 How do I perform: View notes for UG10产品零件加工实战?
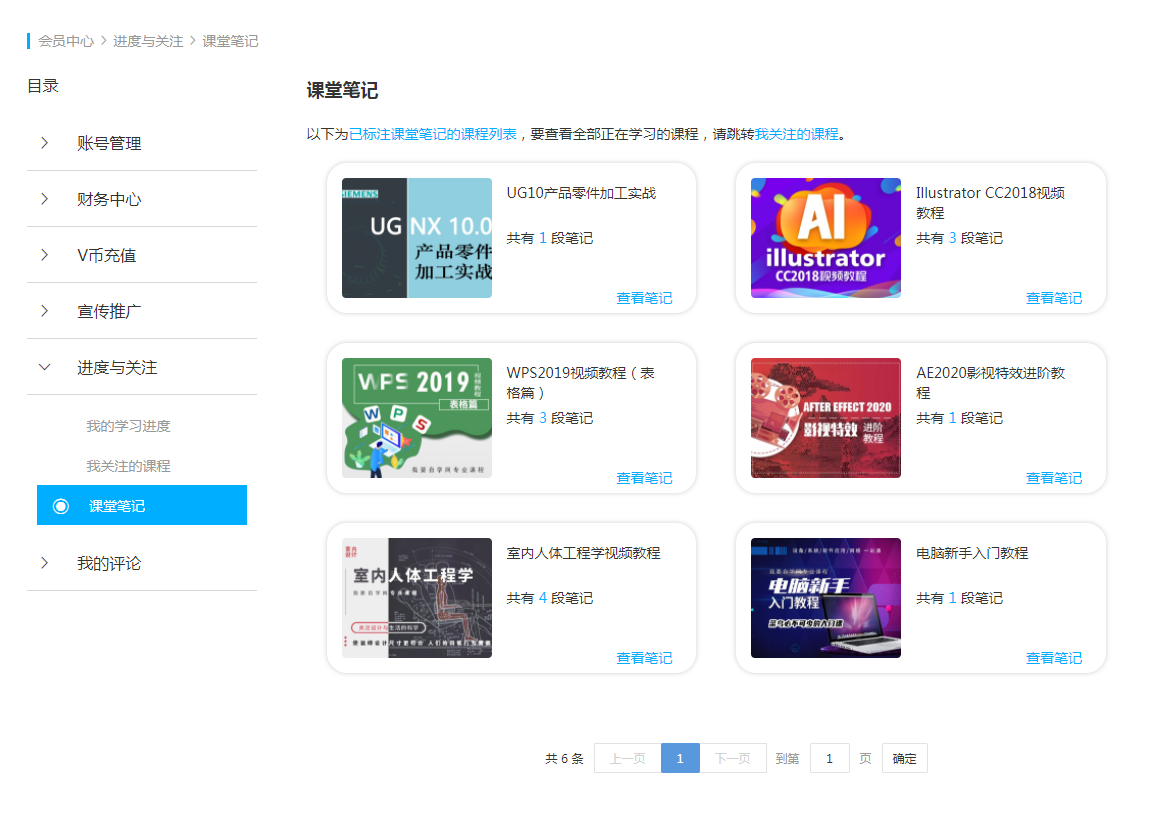(x=644, y=298)
